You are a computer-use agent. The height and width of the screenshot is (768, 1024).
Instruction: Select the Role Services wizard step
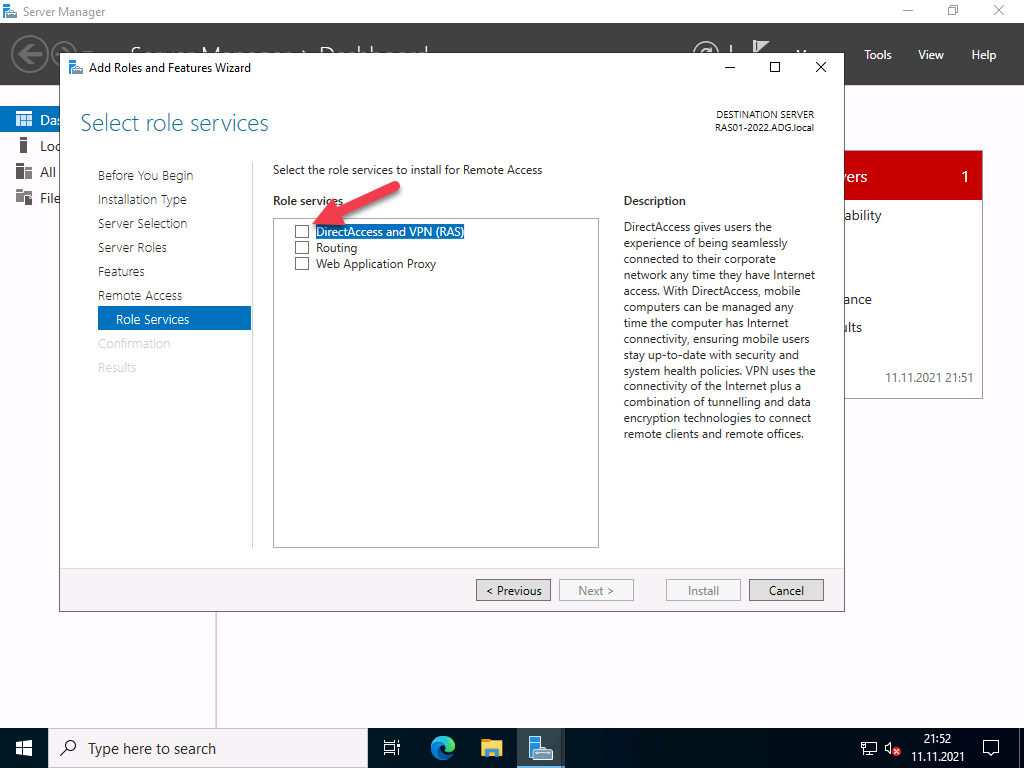[174, 319]
